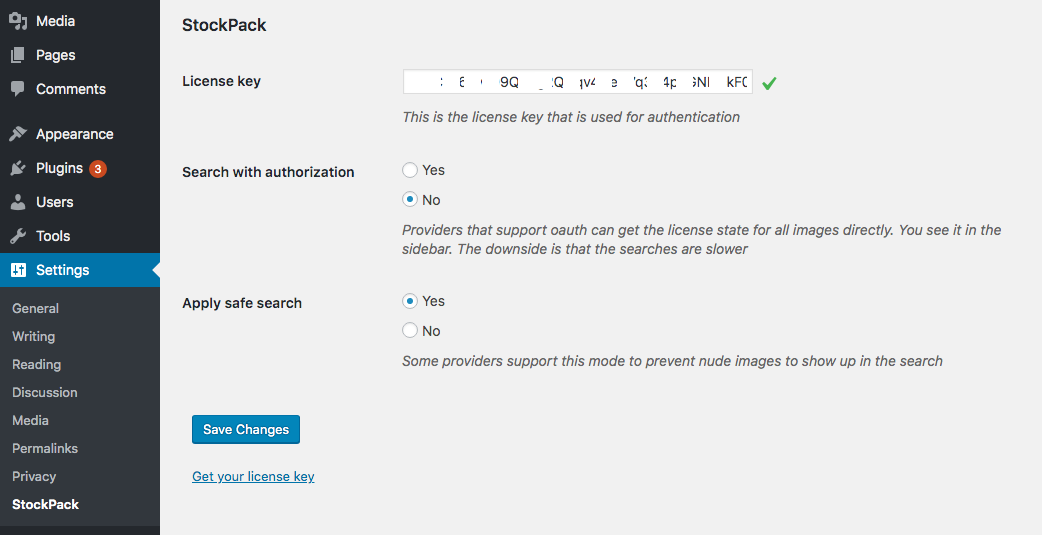Click the Appearance paintbrush icon
The image size is (1042, 535).
pyautogui.click(x=18, y=134)
